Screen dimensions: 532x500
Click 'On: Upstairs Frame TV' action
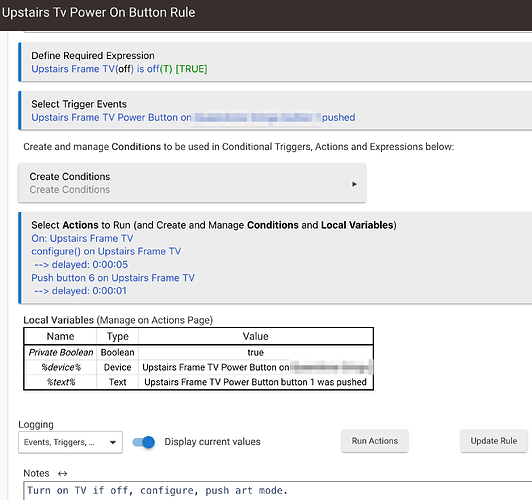(82, 238)
